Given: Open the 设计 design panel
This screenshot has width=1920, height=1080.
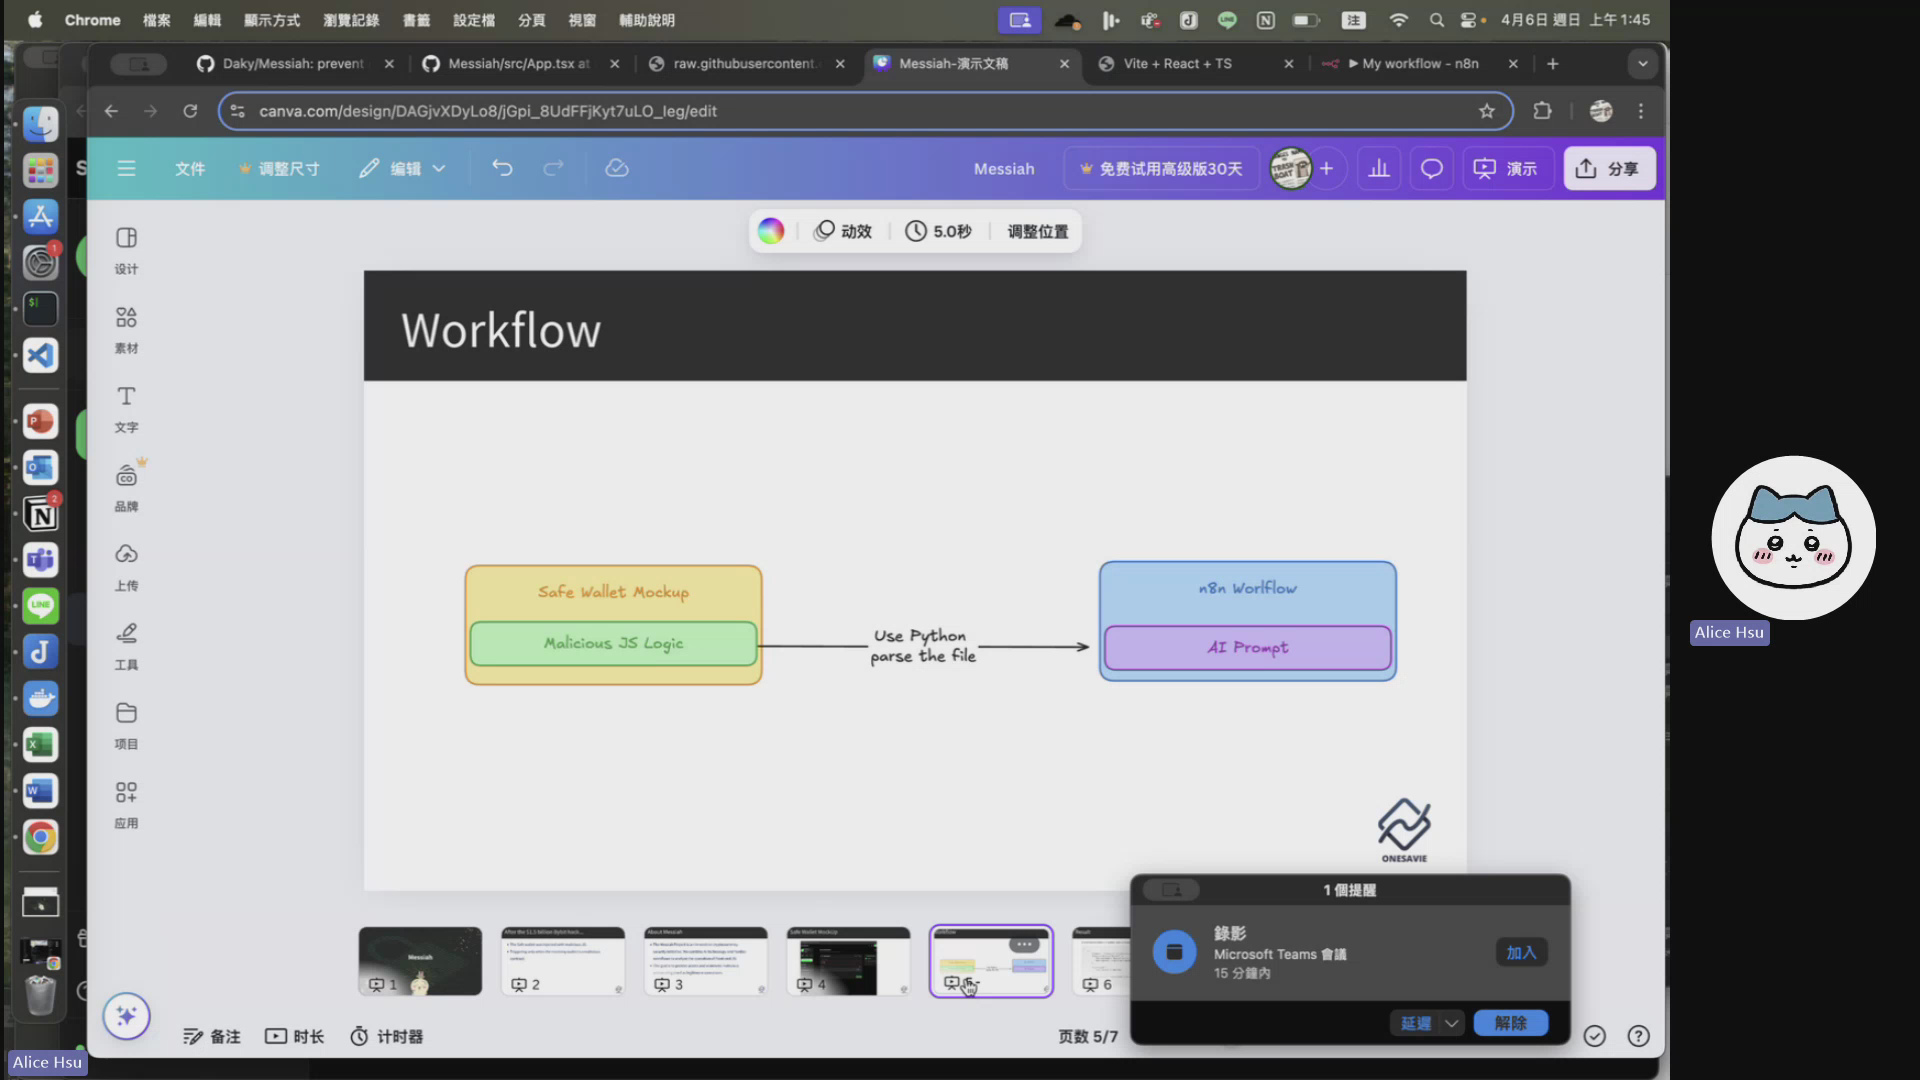Looking at the screenshot, I should pos(126,250).
